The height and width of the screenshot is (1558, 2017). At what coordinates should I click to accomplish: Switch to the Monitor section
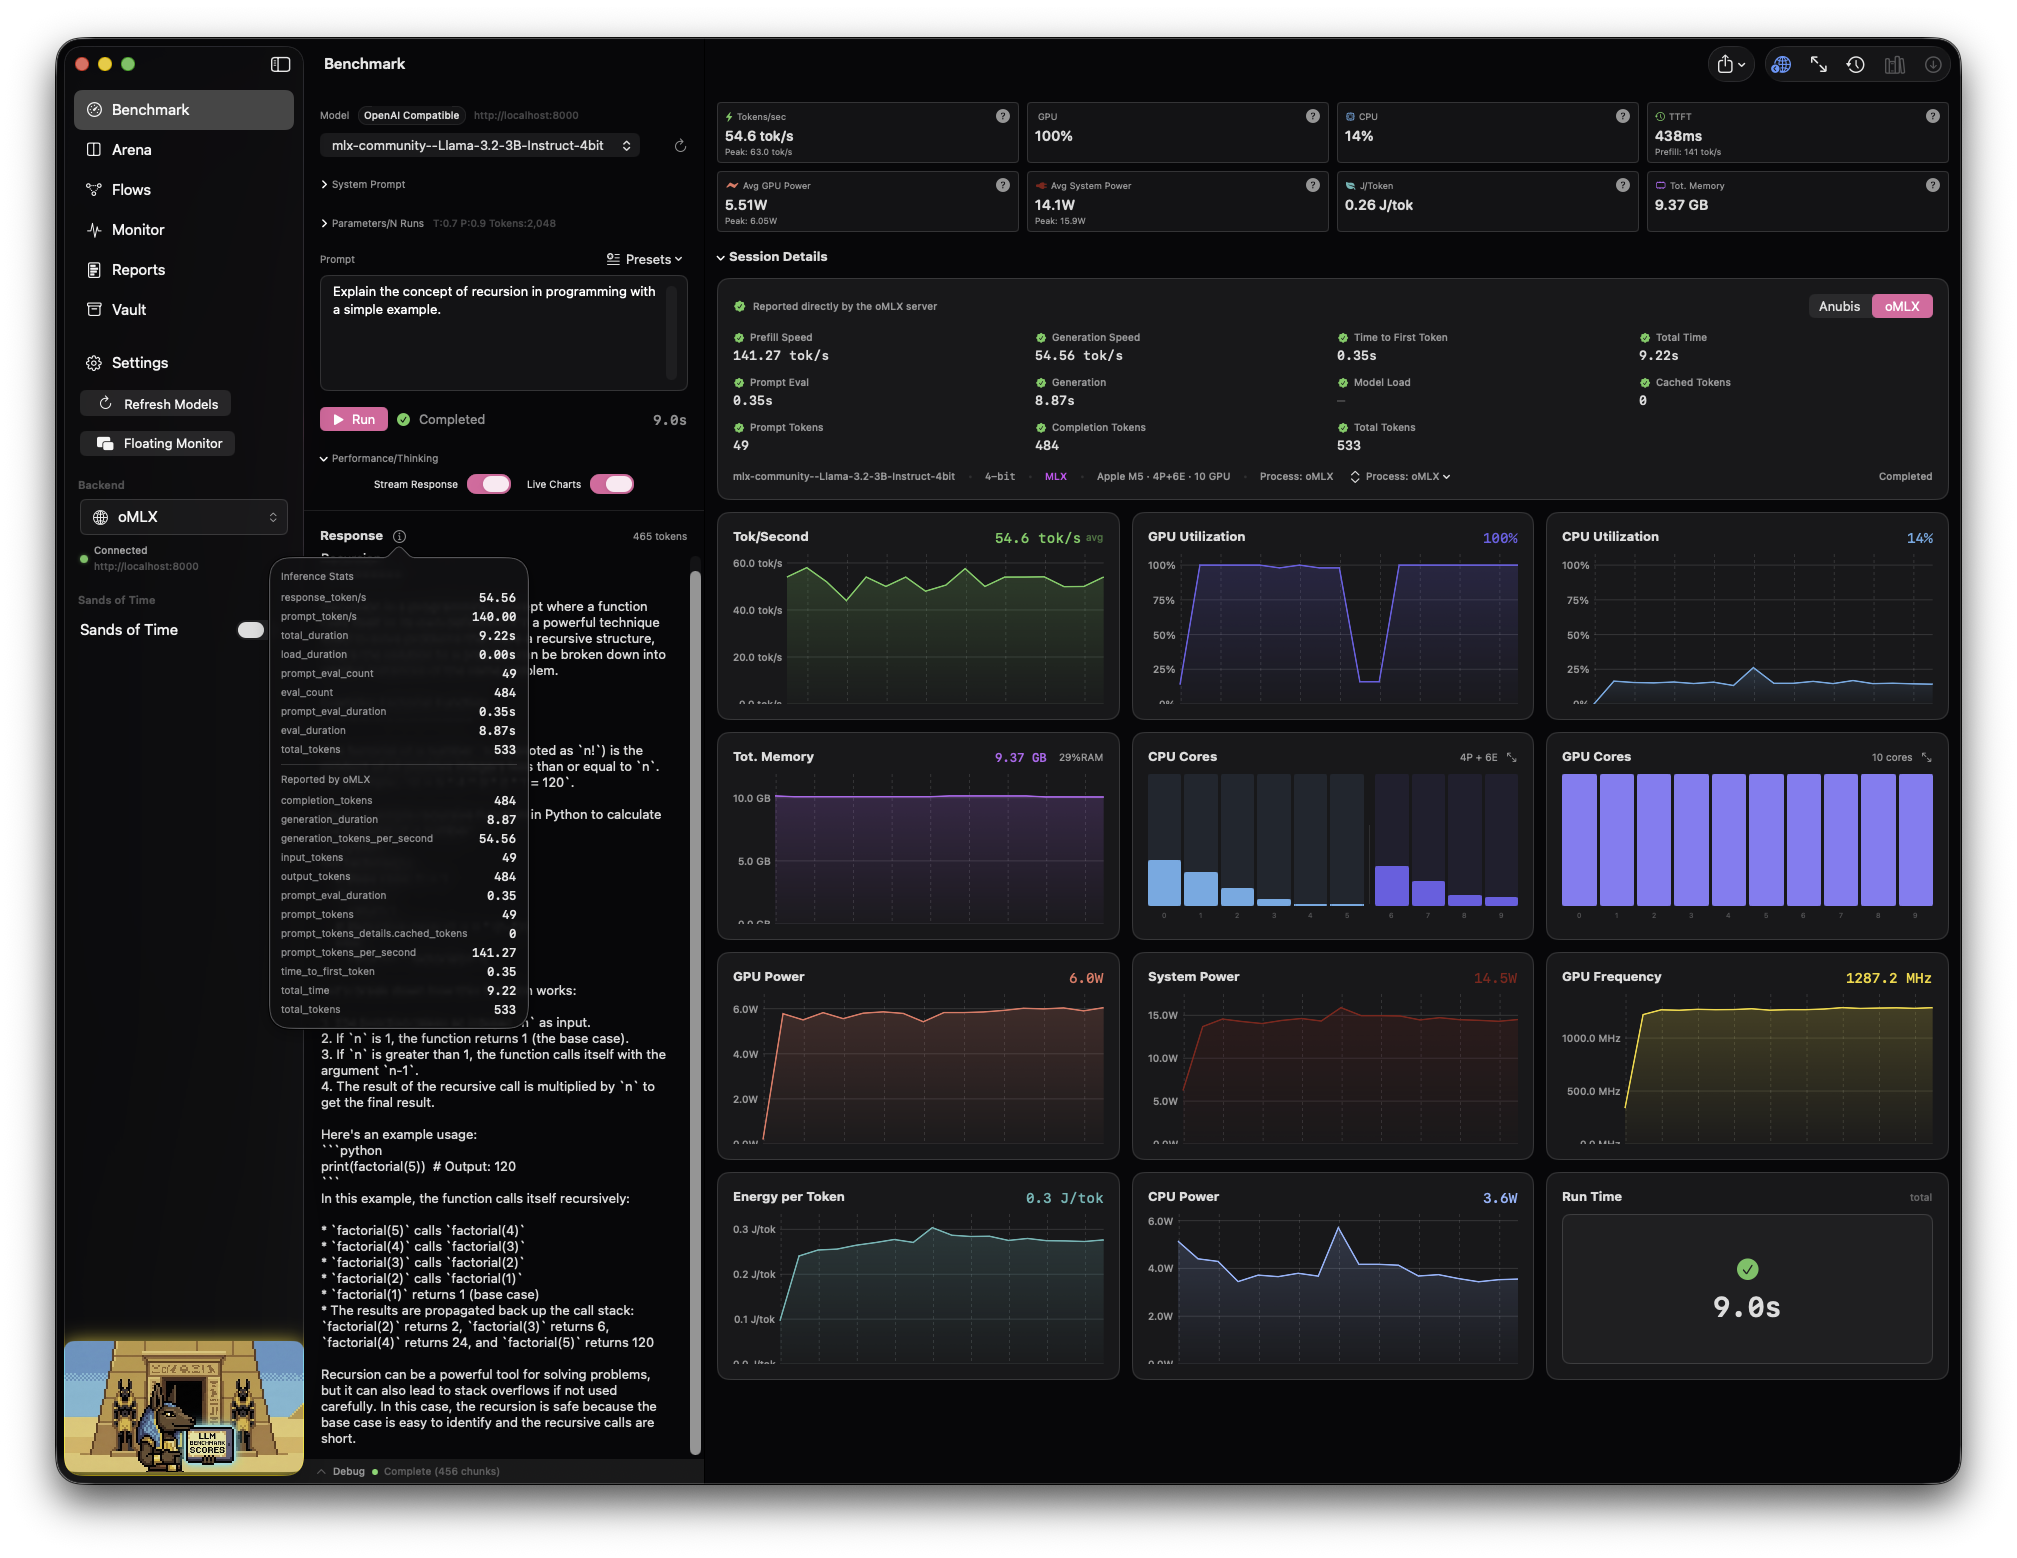pyautogui.click(x=184, y=230)
